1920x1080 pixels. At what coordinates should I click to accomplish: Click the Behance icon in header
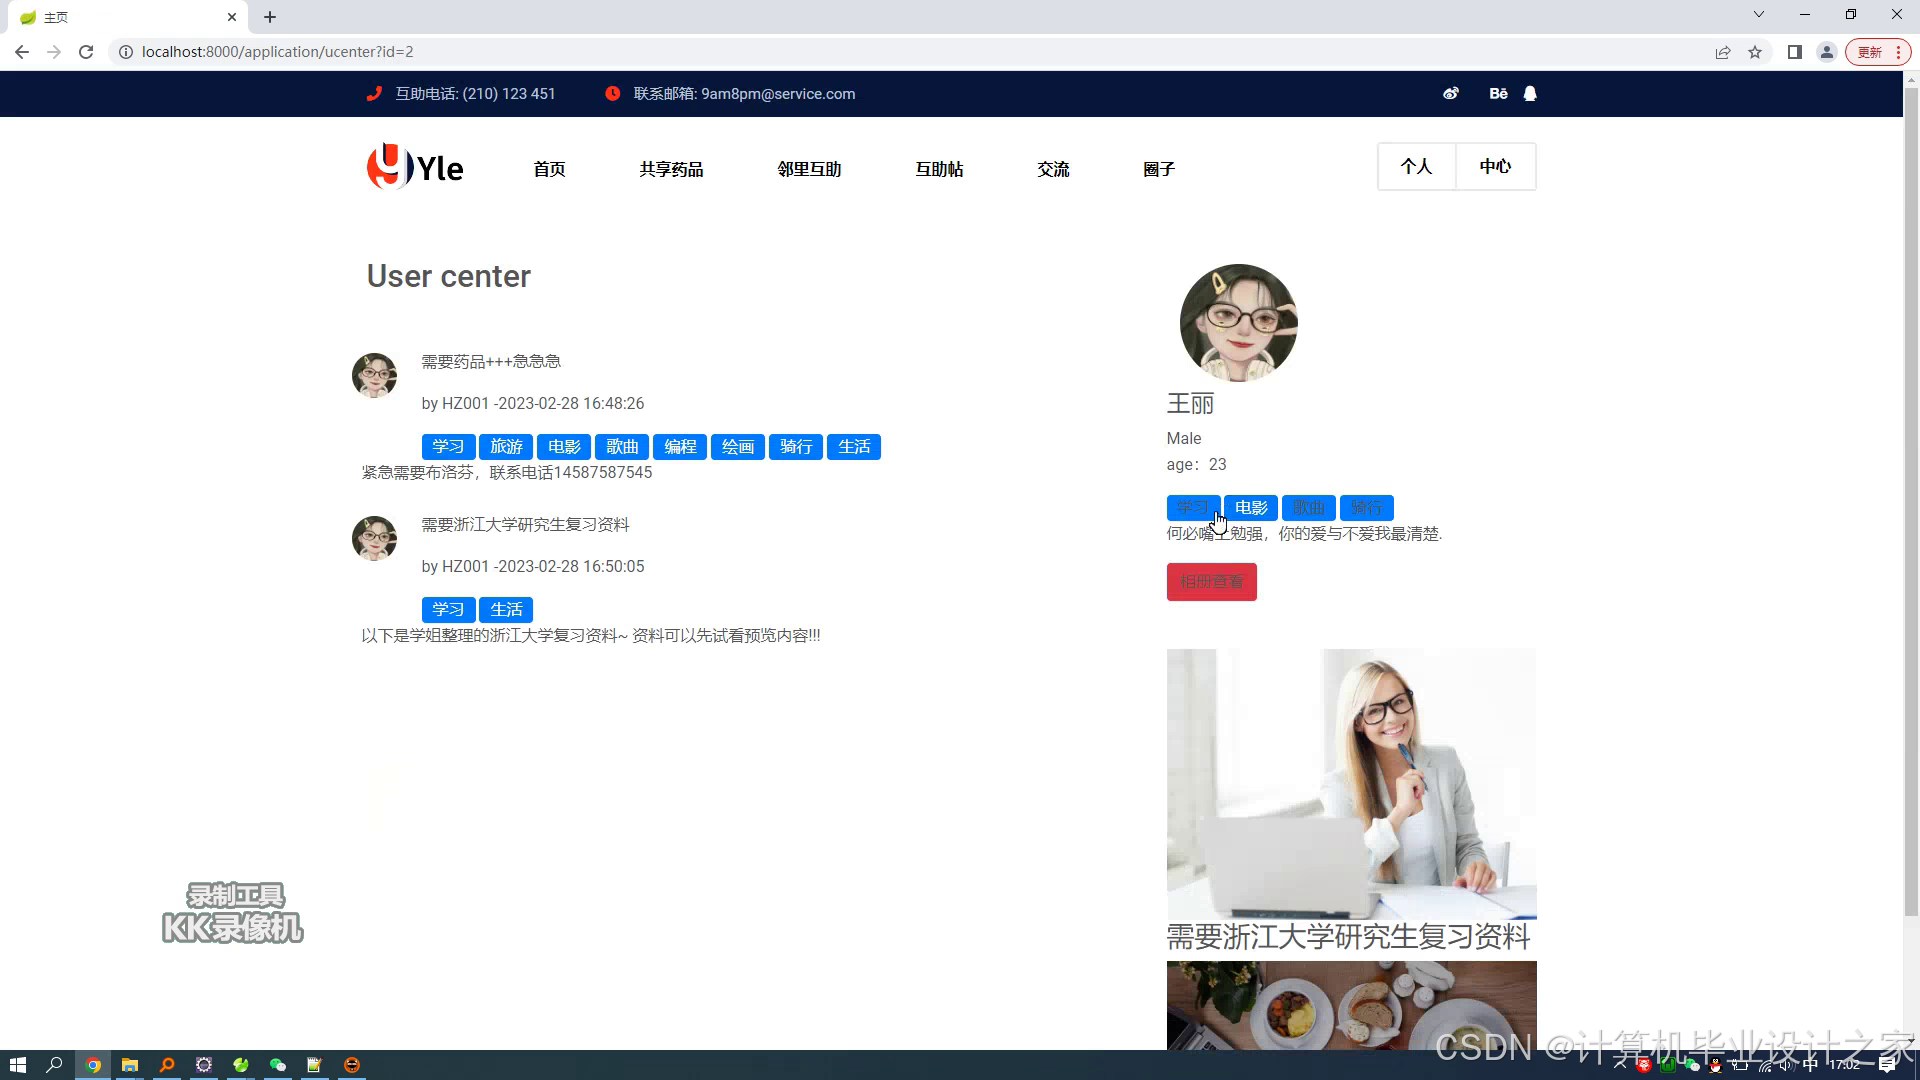[1498, 93]
